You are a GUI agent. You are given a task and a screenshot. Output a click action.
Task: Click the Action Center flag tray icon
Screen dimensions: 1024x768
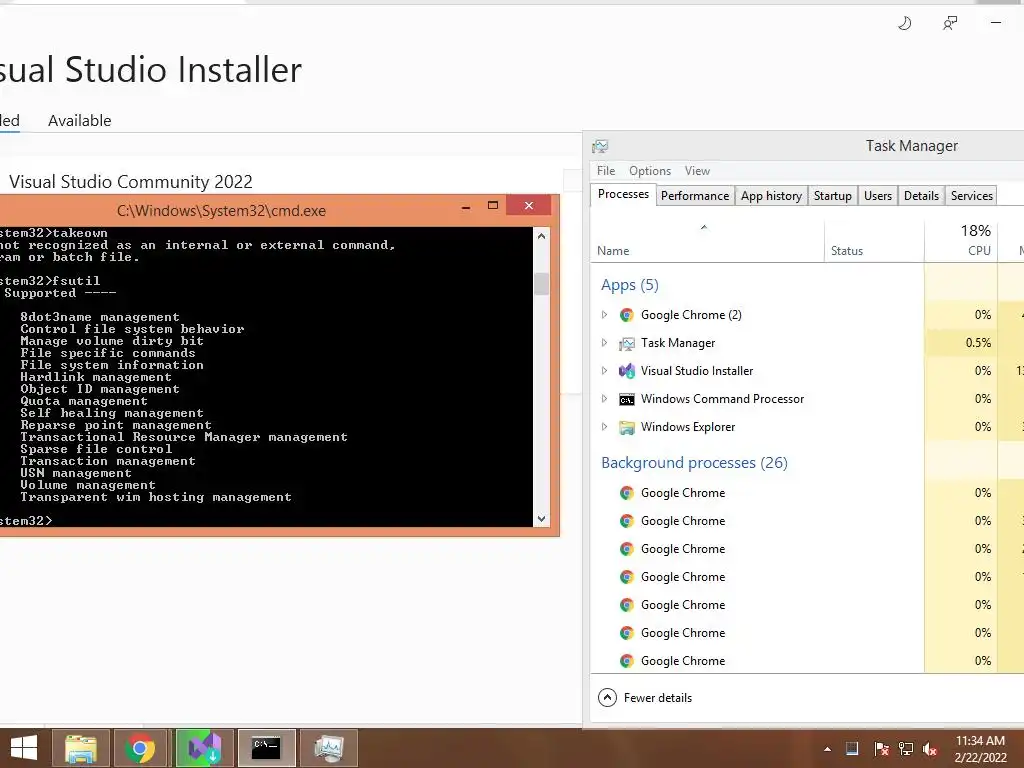(881, 748)
